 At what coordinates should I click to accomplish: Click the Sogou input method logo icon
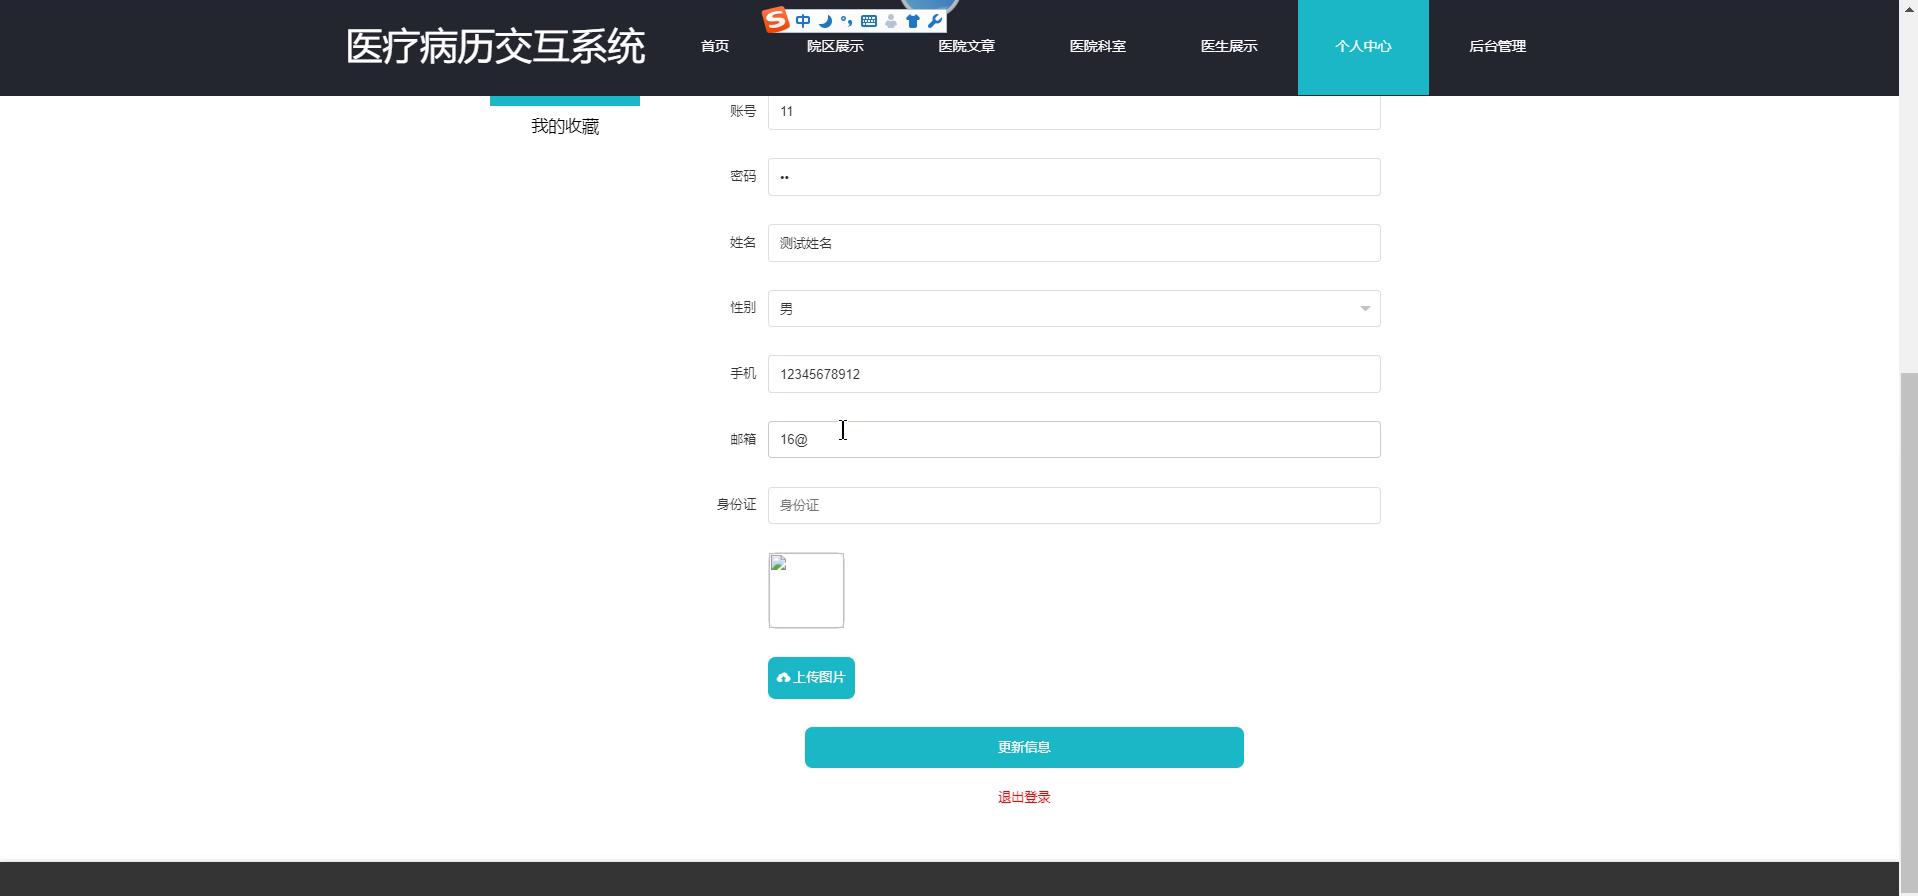point(776,20)
